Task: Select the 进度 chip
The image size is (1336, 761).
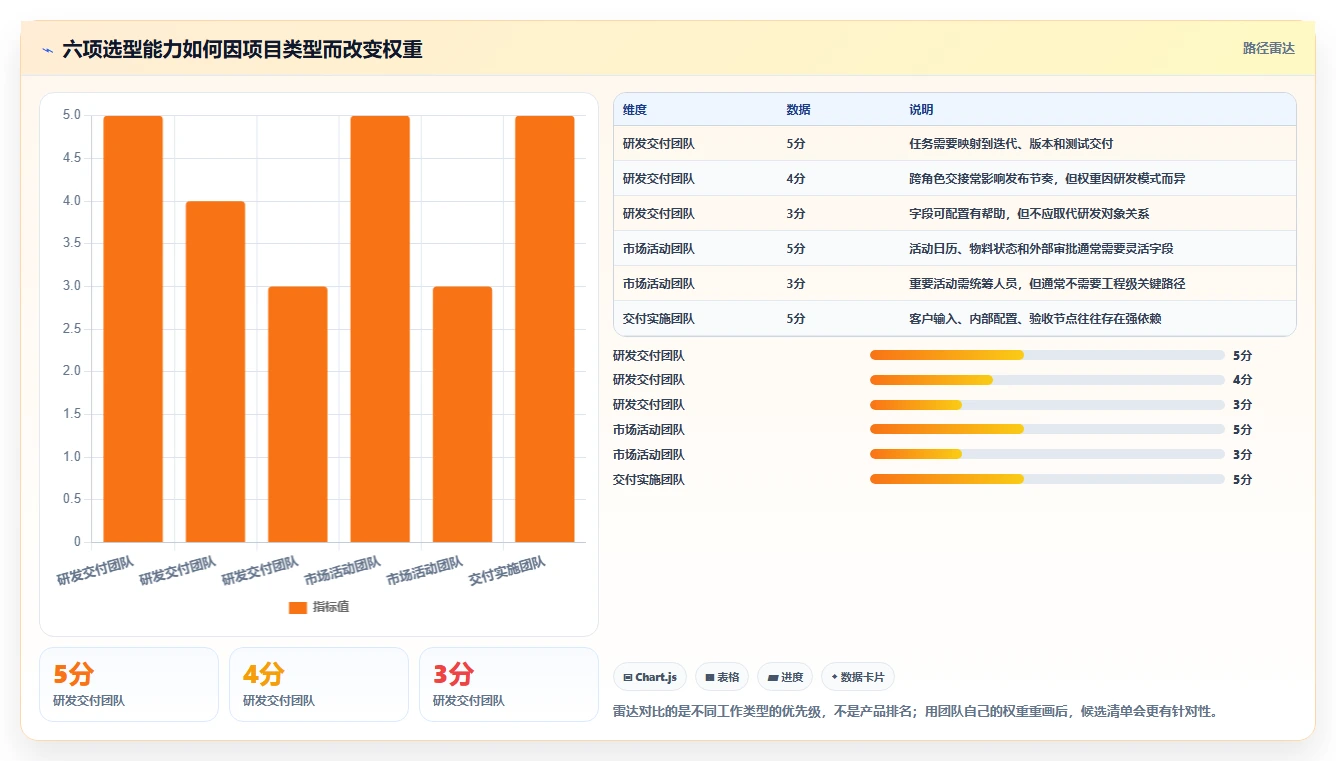Action: point(785,677)
